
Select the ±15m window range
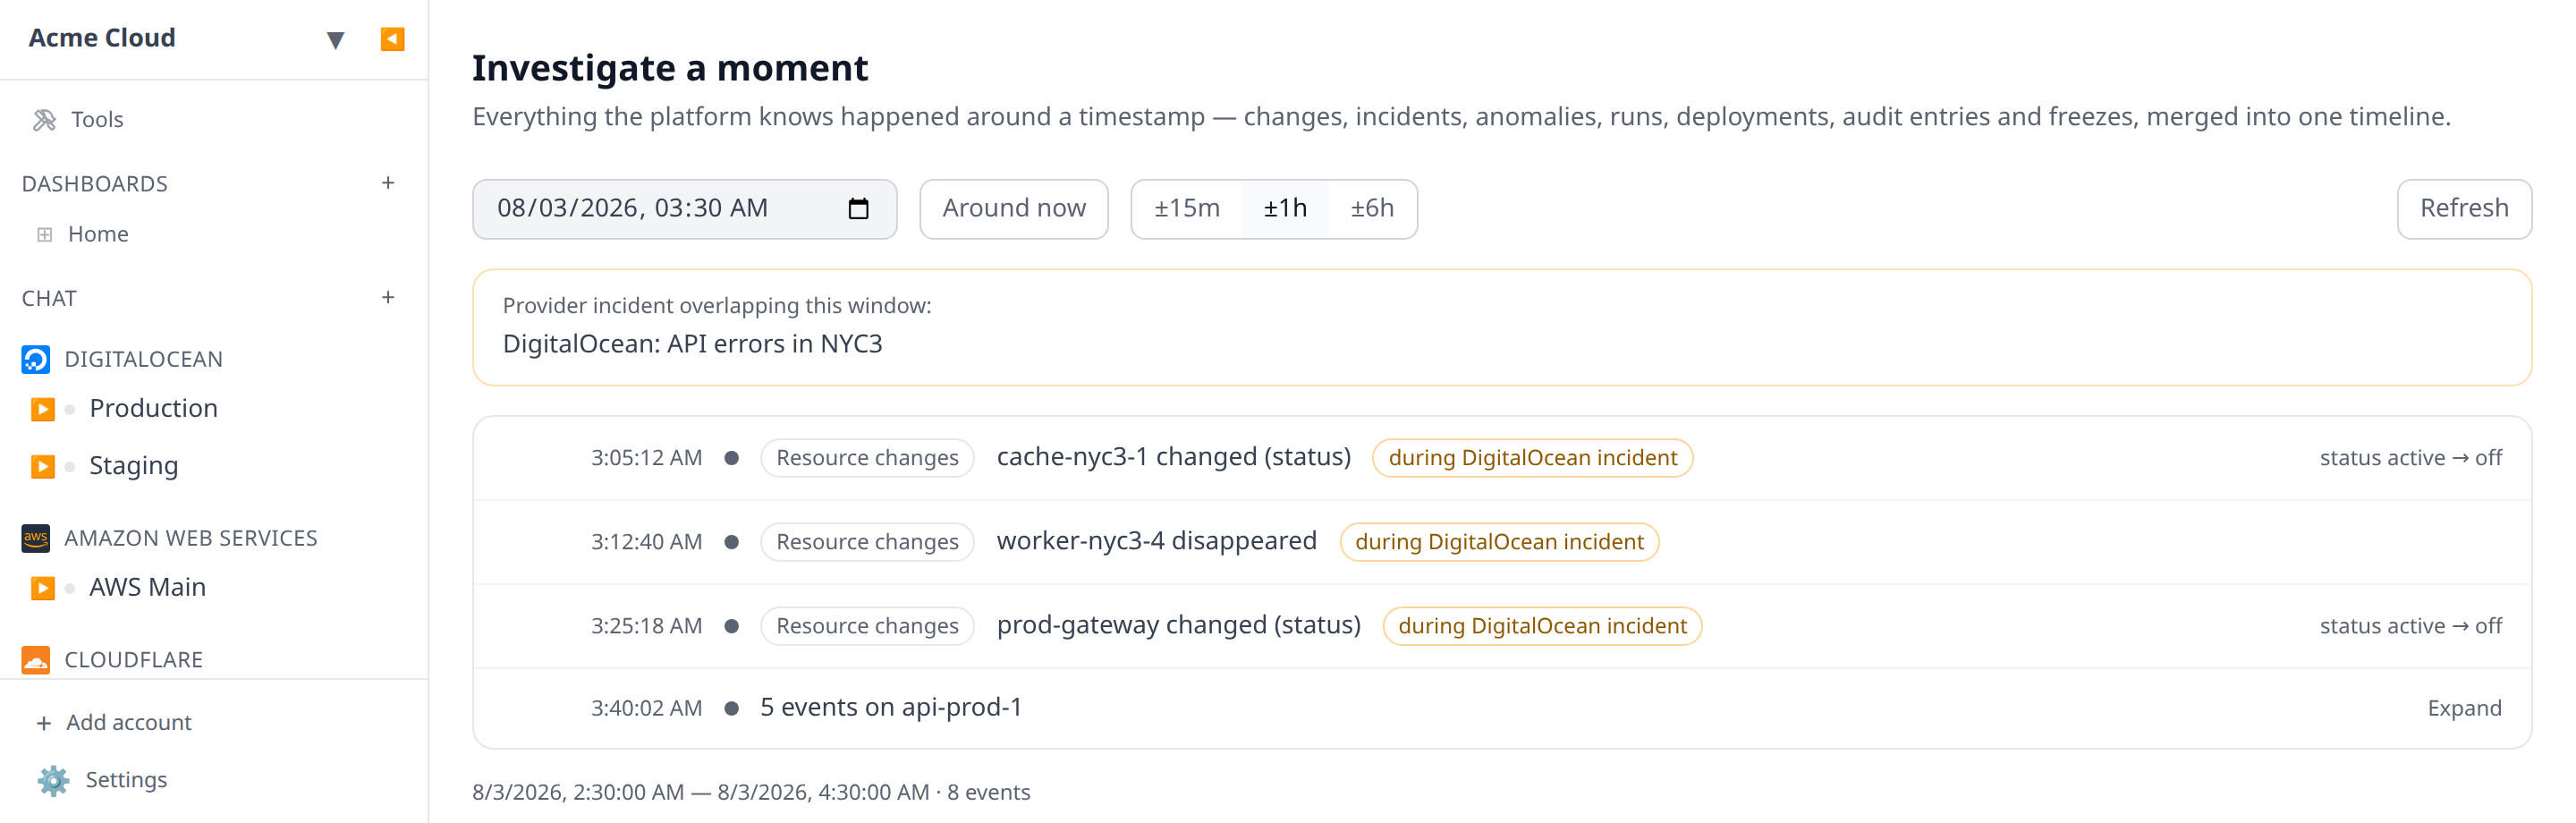tap(1186, 209)
